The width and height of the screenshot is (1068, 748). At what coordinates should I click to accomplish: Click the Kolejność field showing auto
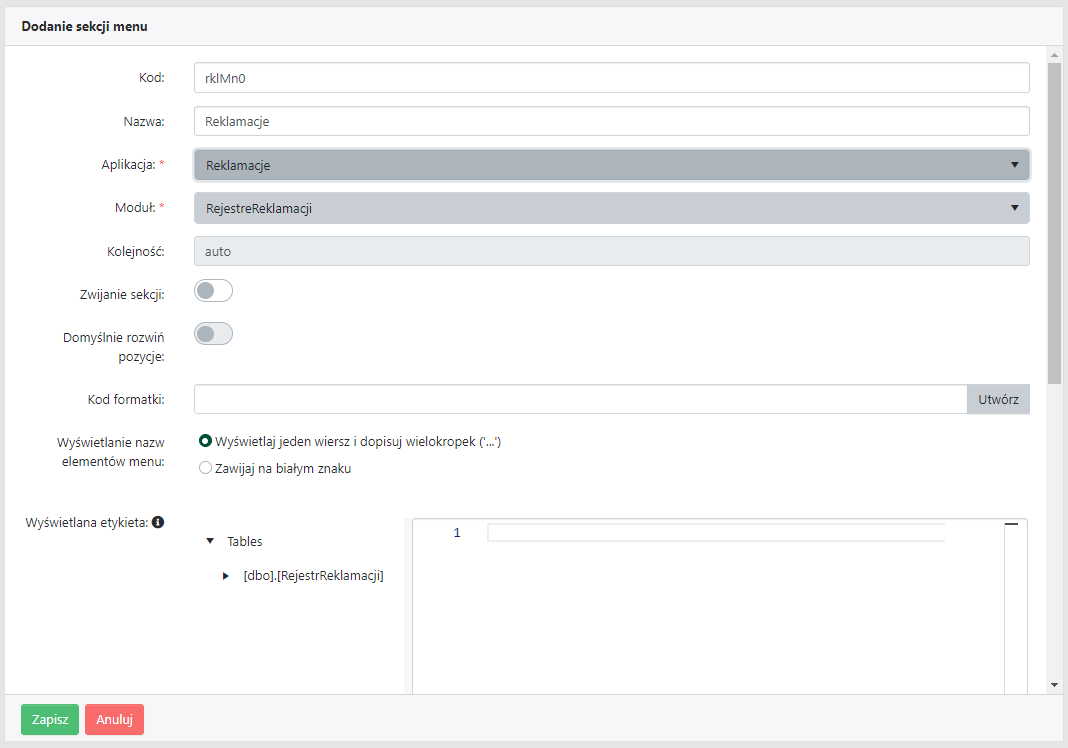click(x=611, y=252)
